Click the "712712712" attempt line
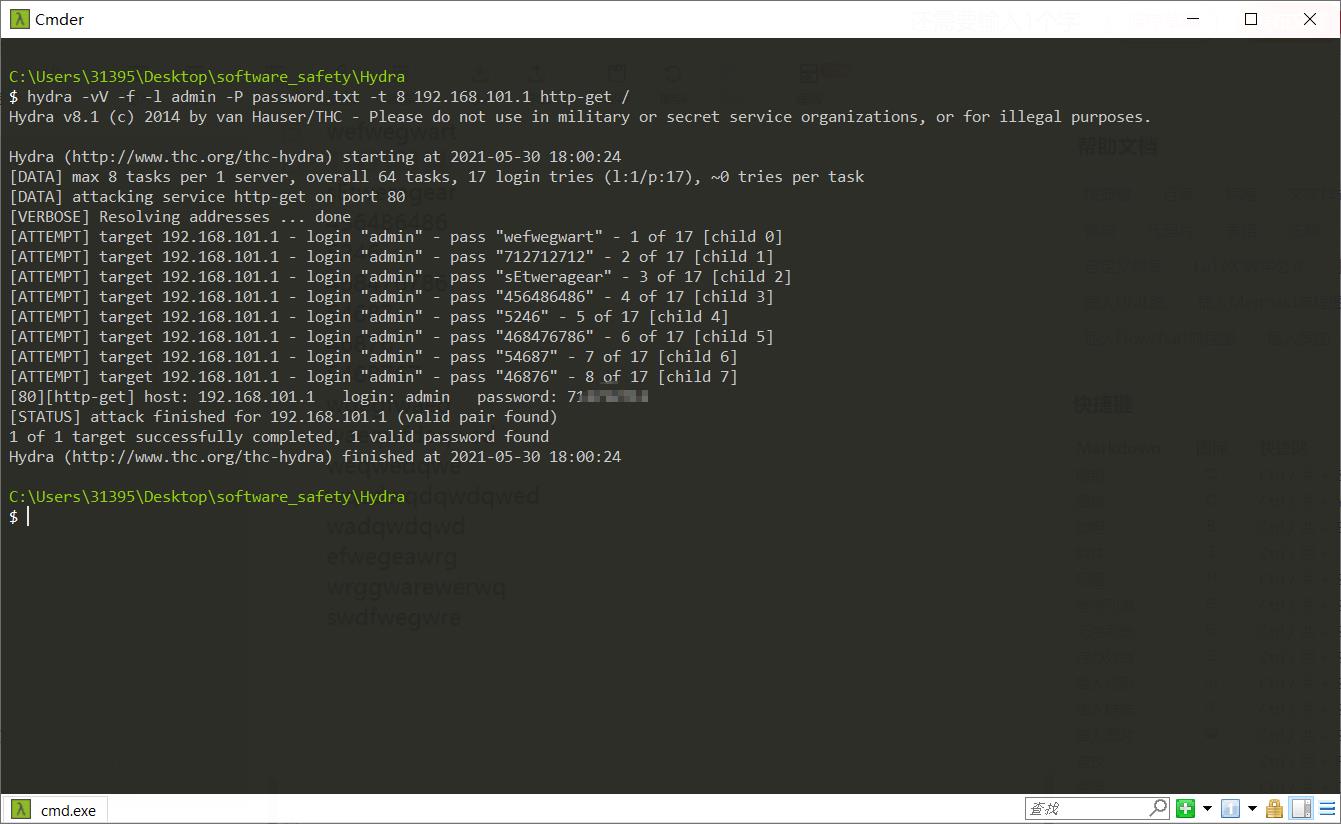Image resolution: width=1341 pixels, height=824 pixels. (x=391, y=257)
